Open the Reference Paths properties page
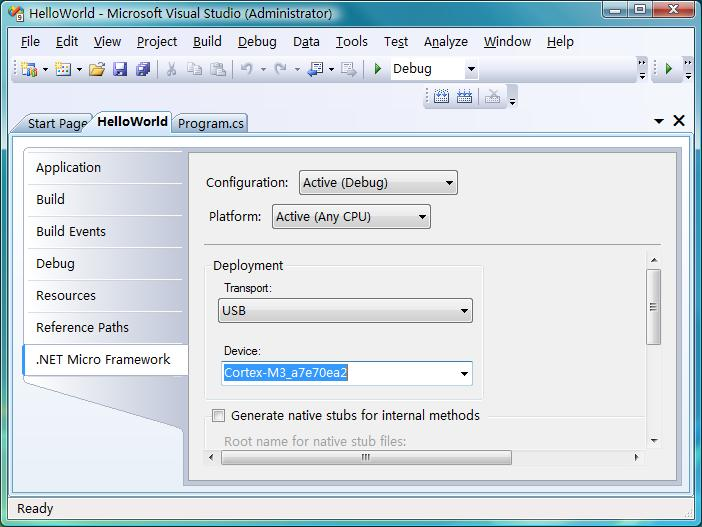 pyautogui.click(x=105, y=327)
